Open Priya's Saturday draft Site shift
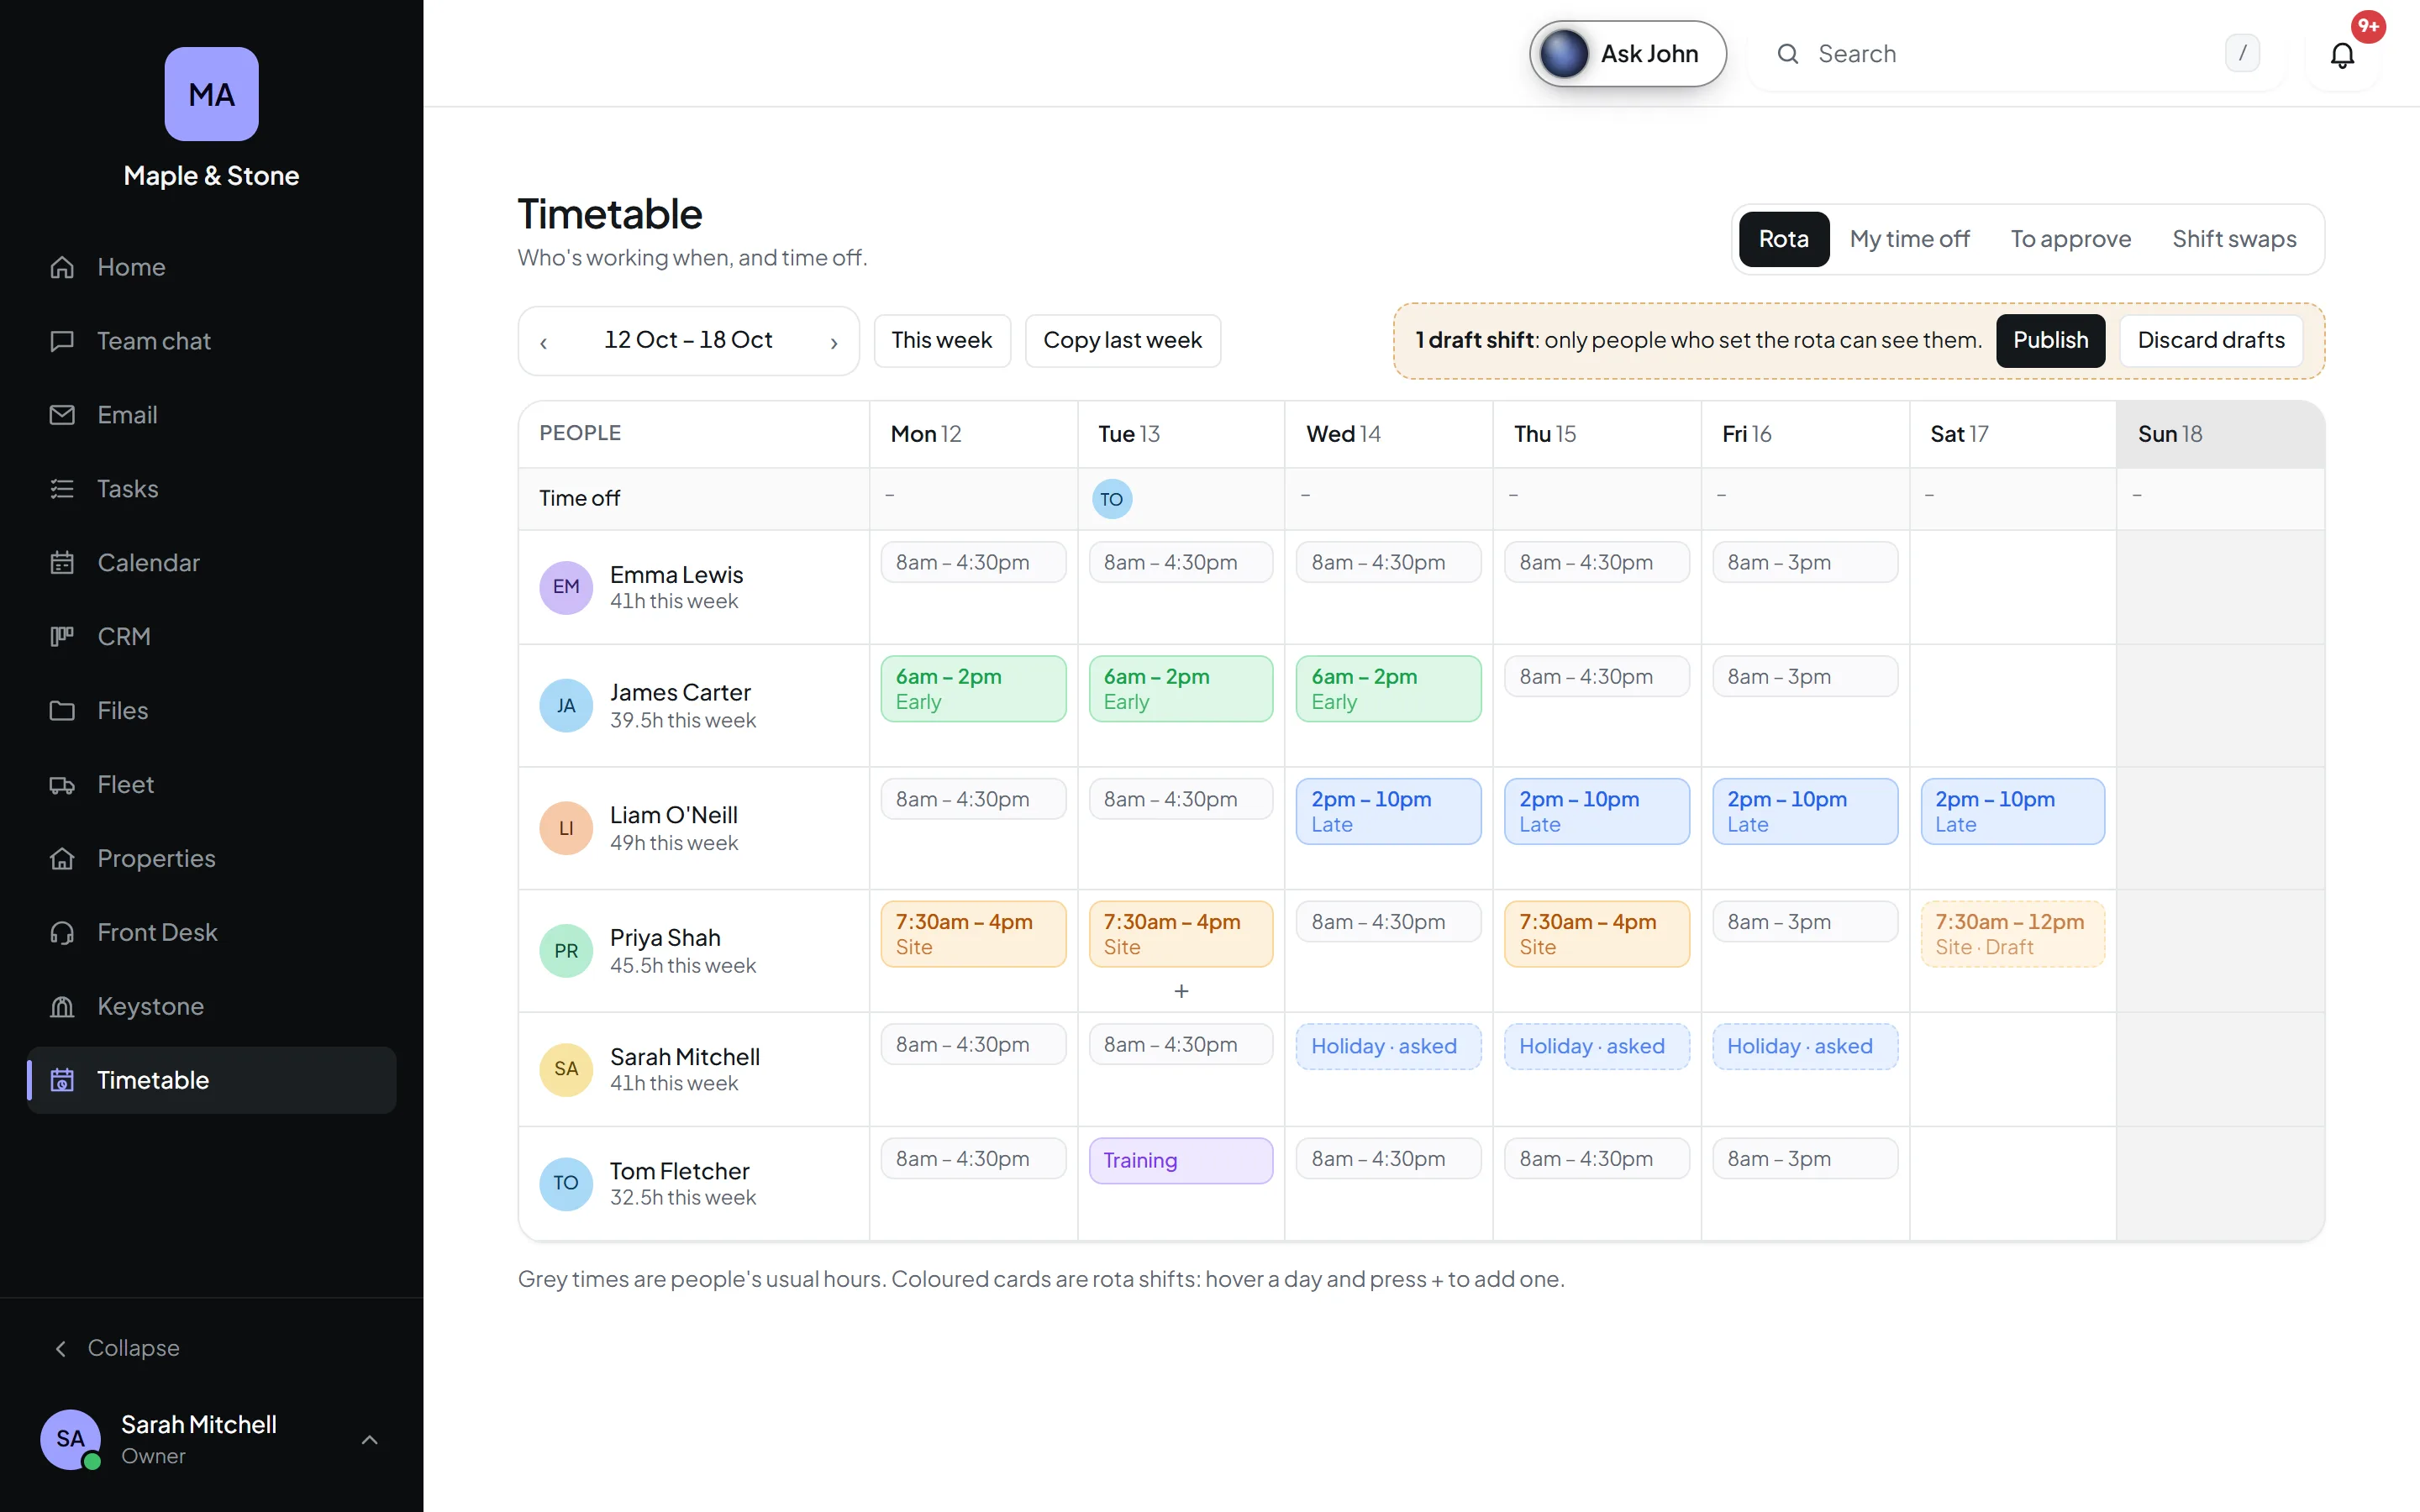Image resolution: width=2420 pixels, height=1512 pixels. click(2012, 934)
